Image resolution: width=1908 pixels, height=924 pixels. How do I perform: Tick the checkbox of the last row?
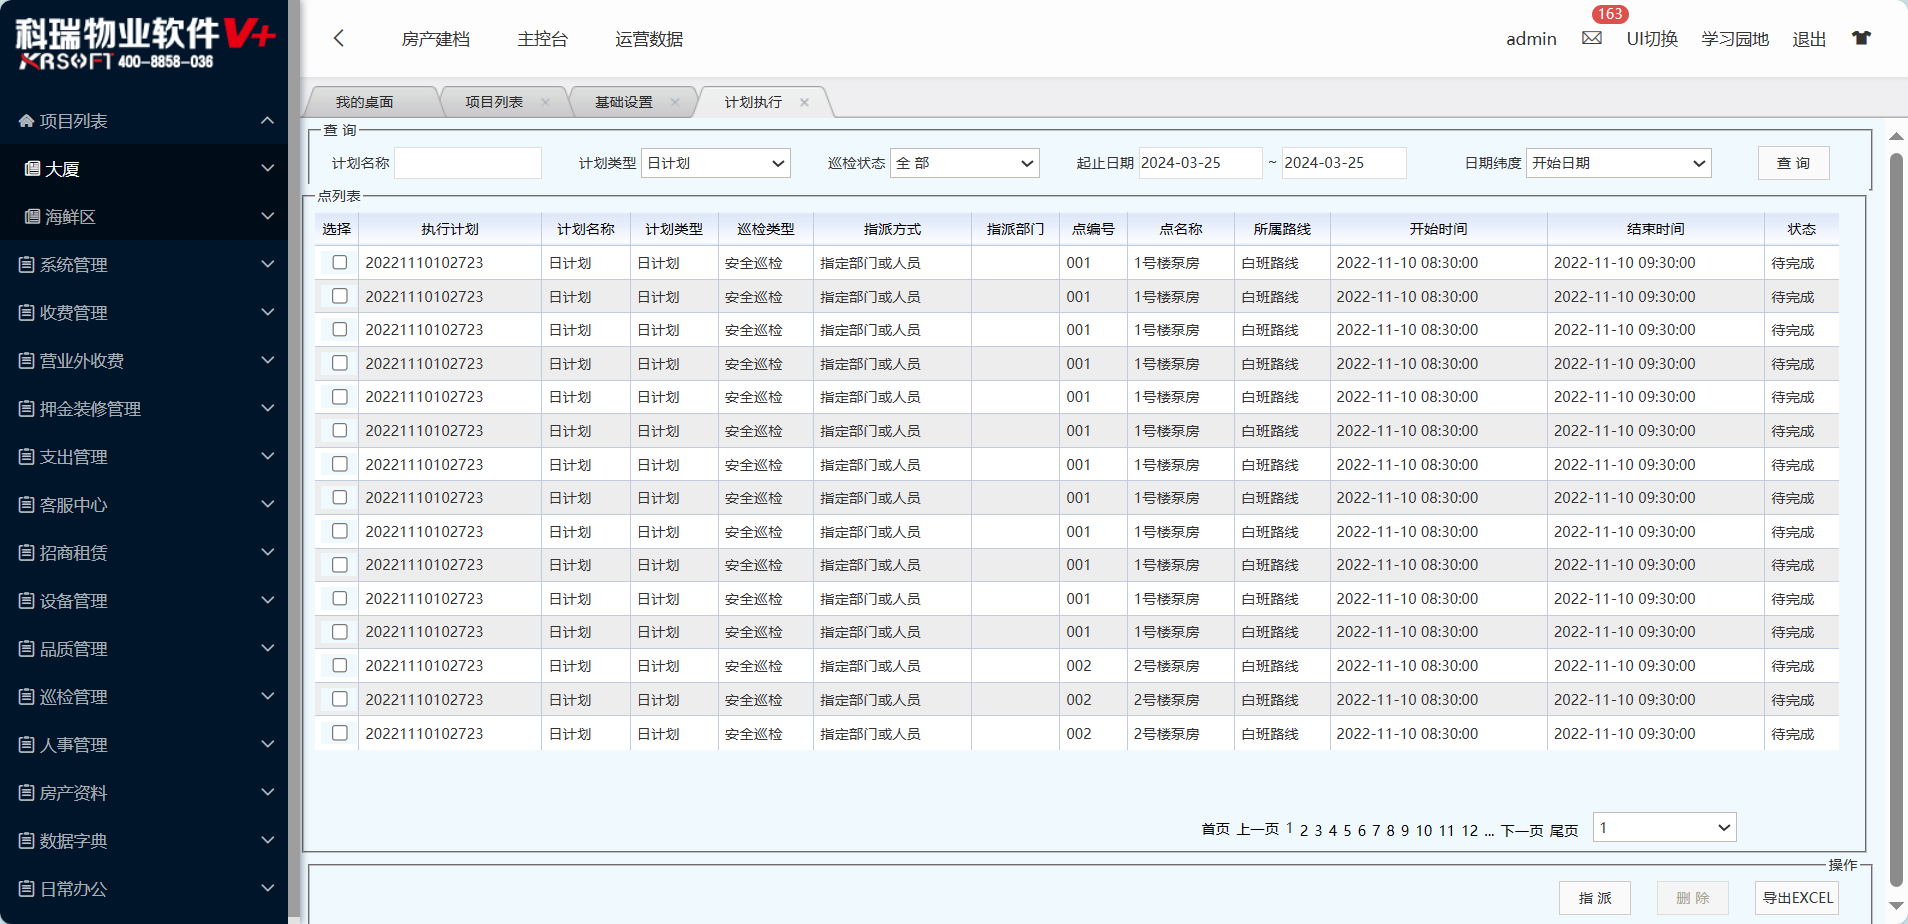point(340,733)
